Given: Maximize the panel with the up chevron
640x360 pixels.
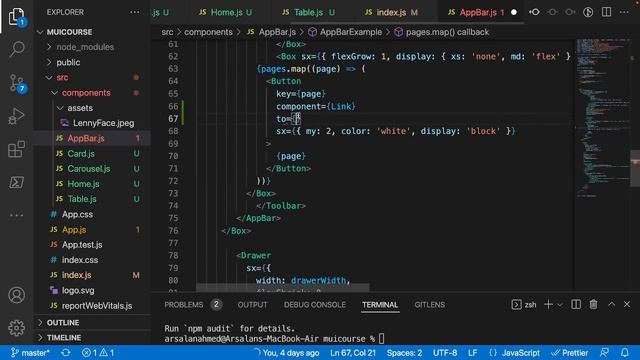Looking at the screenshot, I should 611,304.
